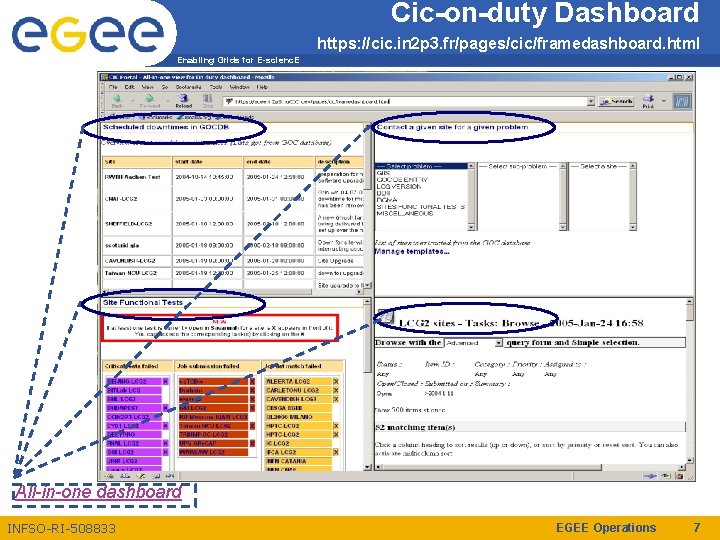The image size is (720, 540).
Task: Open the Help menu
Action: 262,87
